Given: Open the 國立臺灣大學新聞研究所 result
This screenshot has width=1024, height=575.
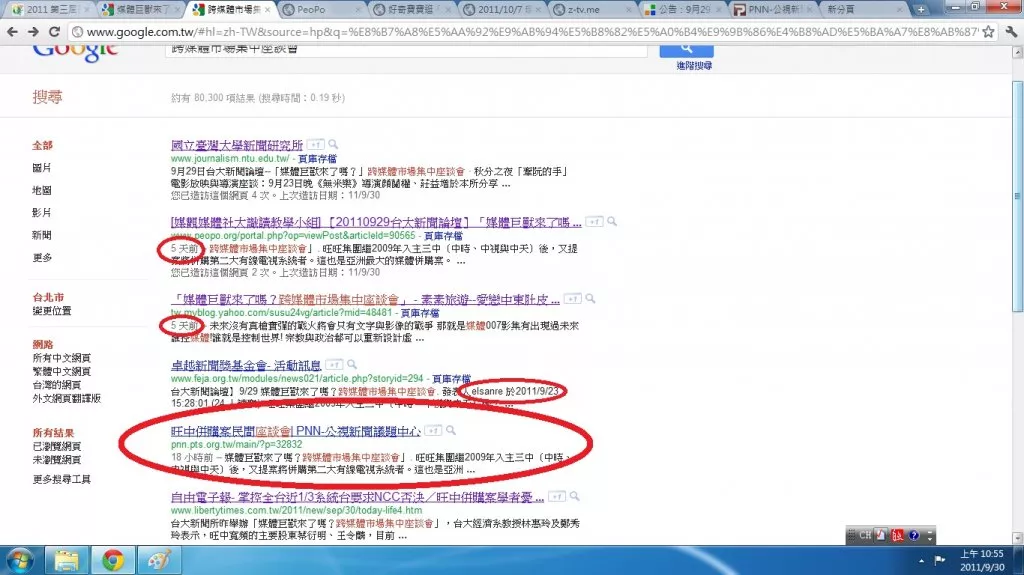Looking at the screenshot, I should coord(236,145).
